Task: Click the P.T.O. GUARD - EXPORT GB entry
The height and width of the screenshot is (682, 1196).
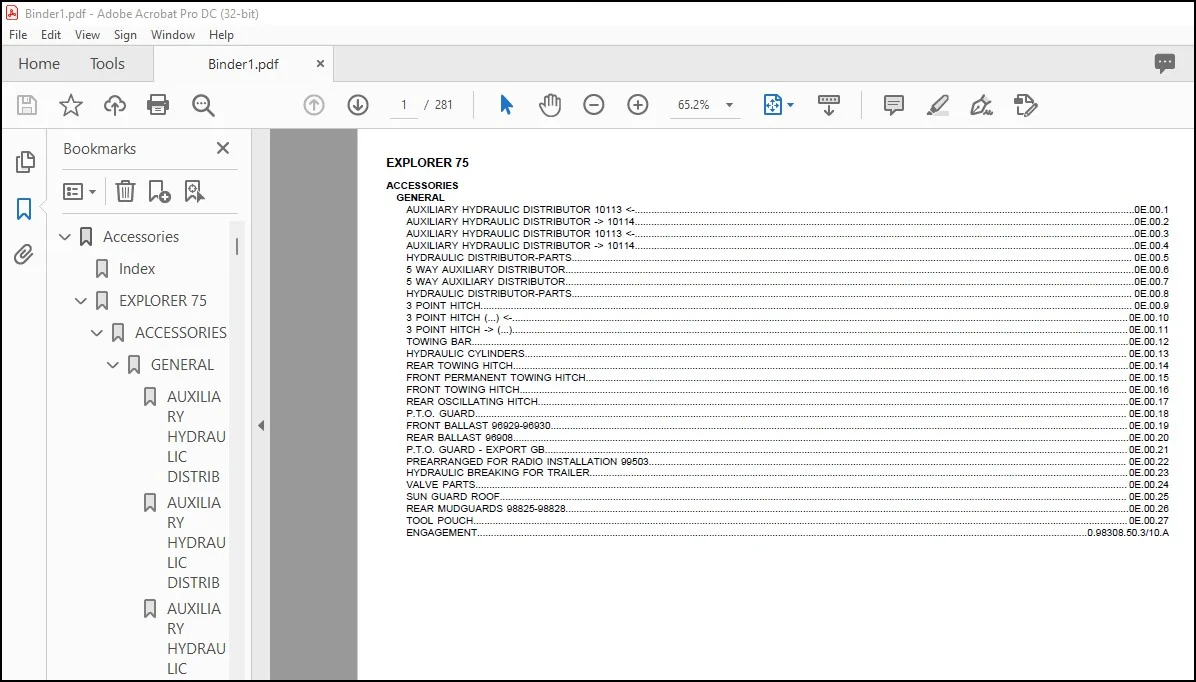Action: 787,450
